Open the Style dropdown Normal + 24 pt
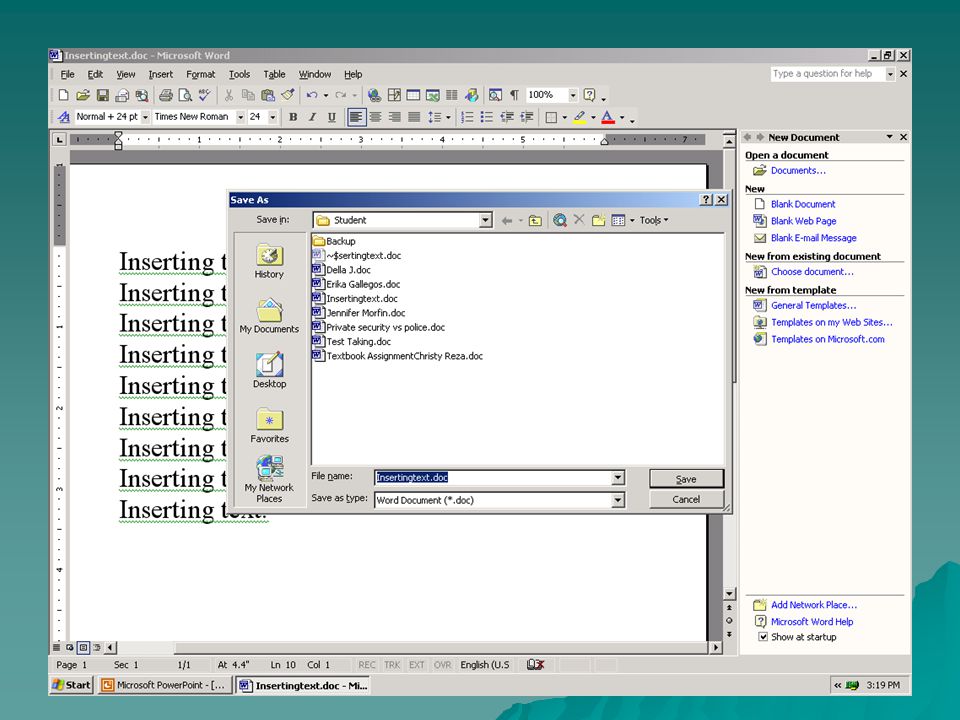 146,117
